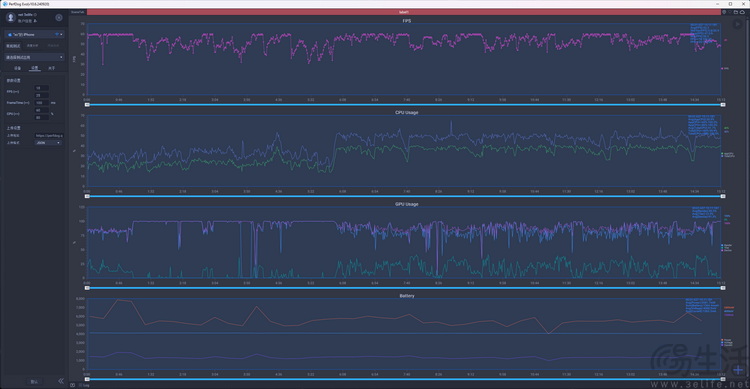
Task: Click the lower CPU threshold input field
Action: click(x=41, y=117)
